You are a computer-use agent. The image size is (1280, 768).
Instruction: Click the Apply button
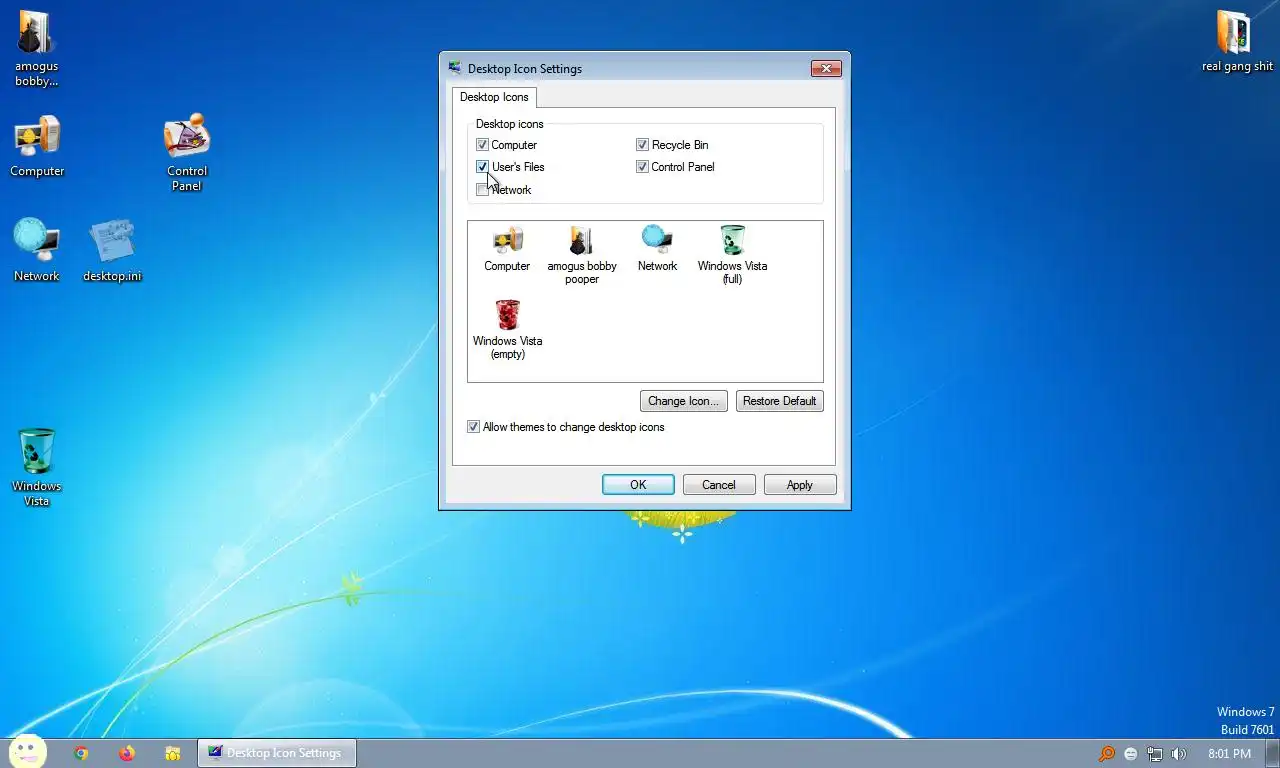pos(800,485)
